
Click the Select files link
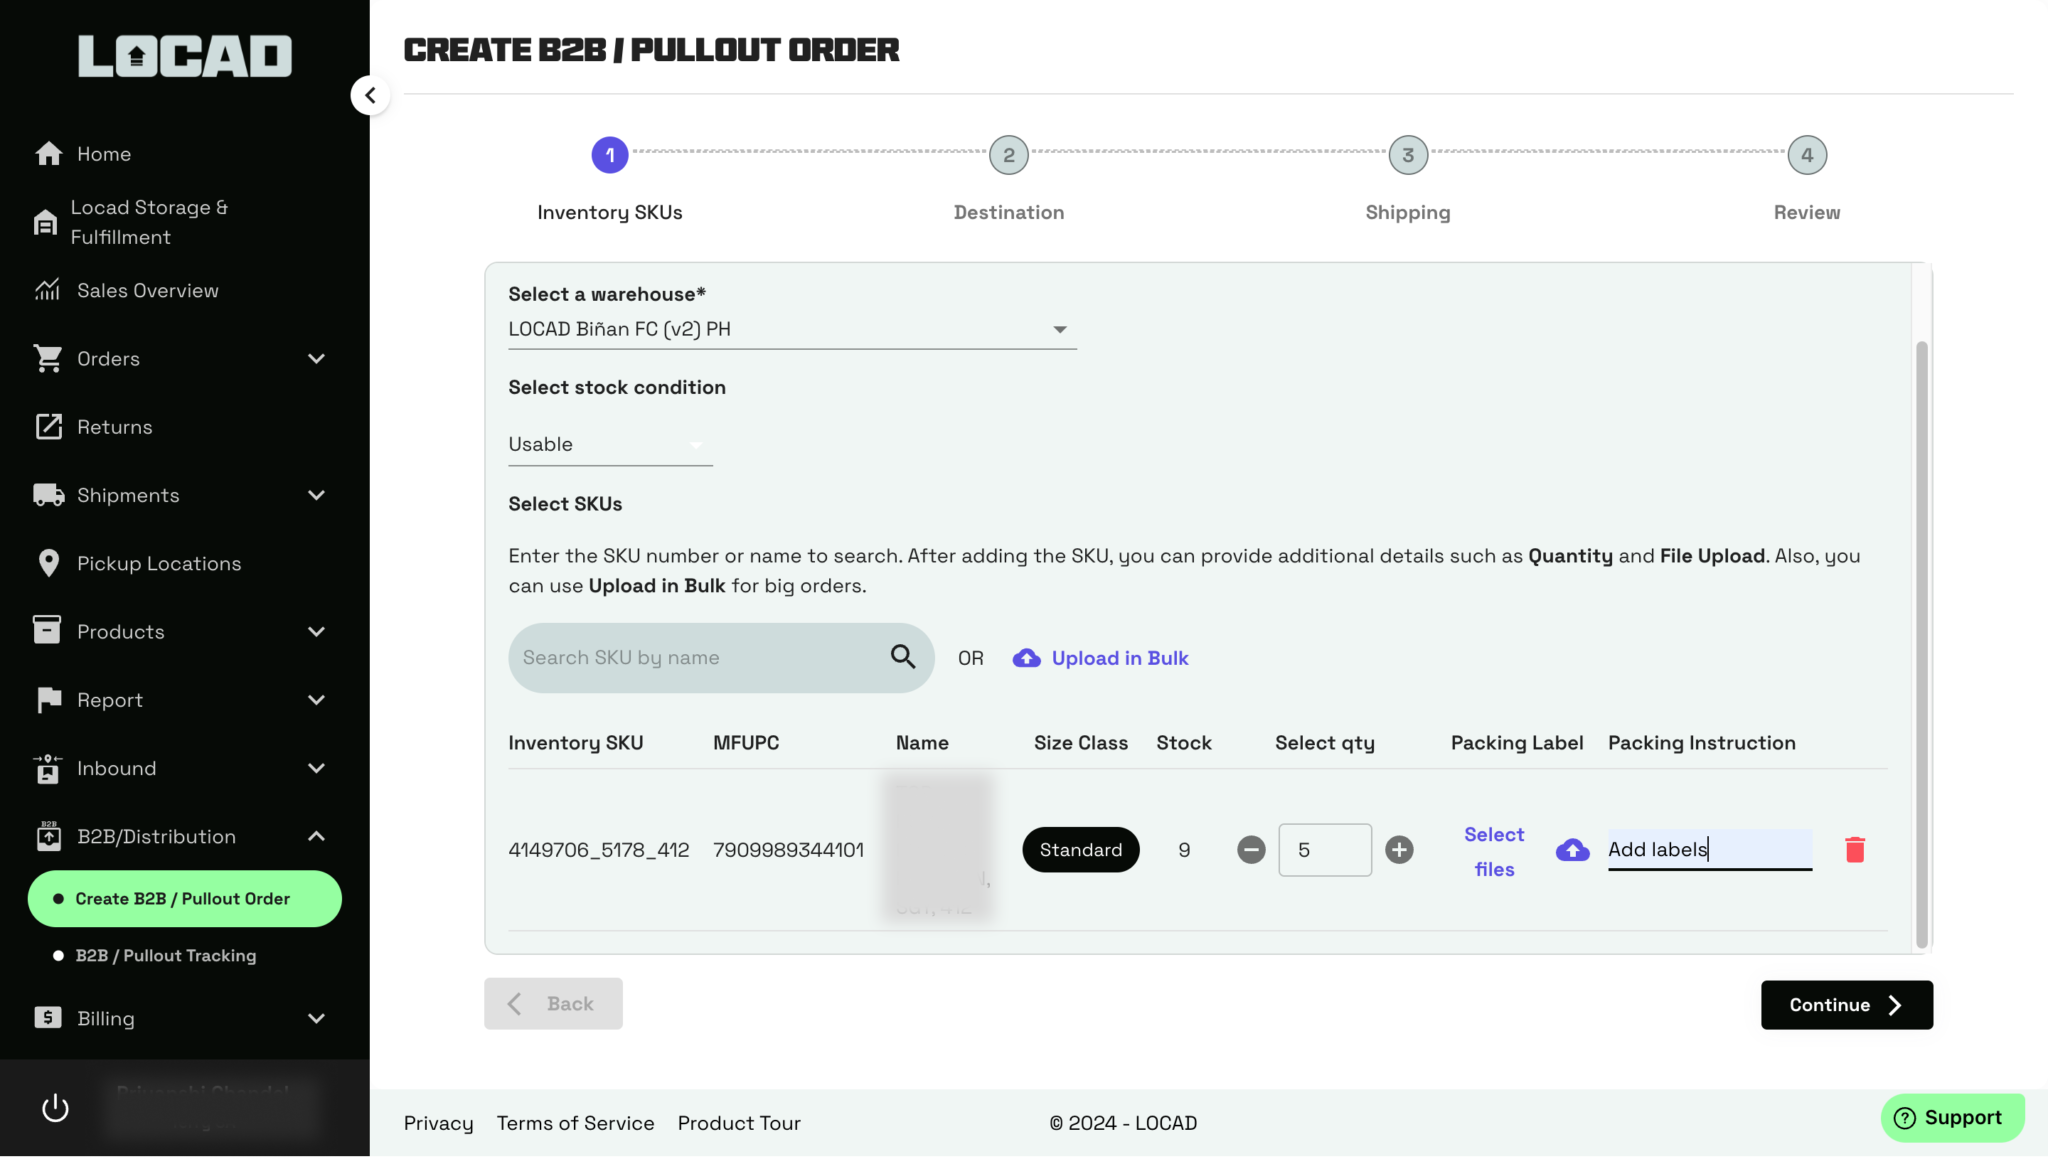click(1494, 851)
